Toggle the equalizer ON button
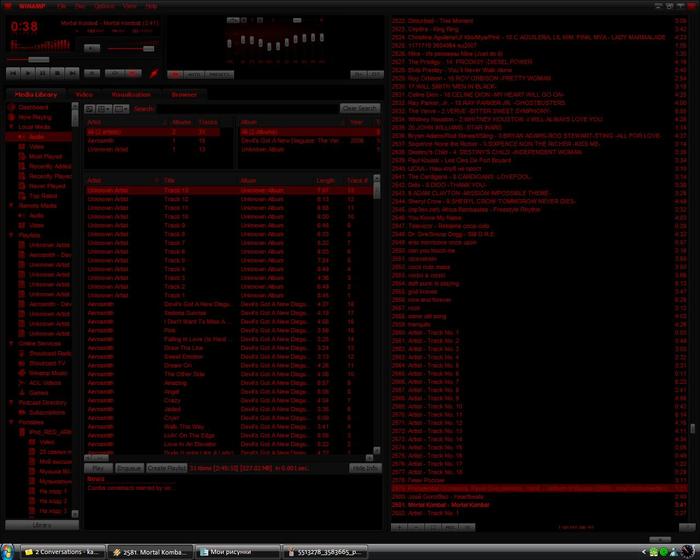 [175, 75]
